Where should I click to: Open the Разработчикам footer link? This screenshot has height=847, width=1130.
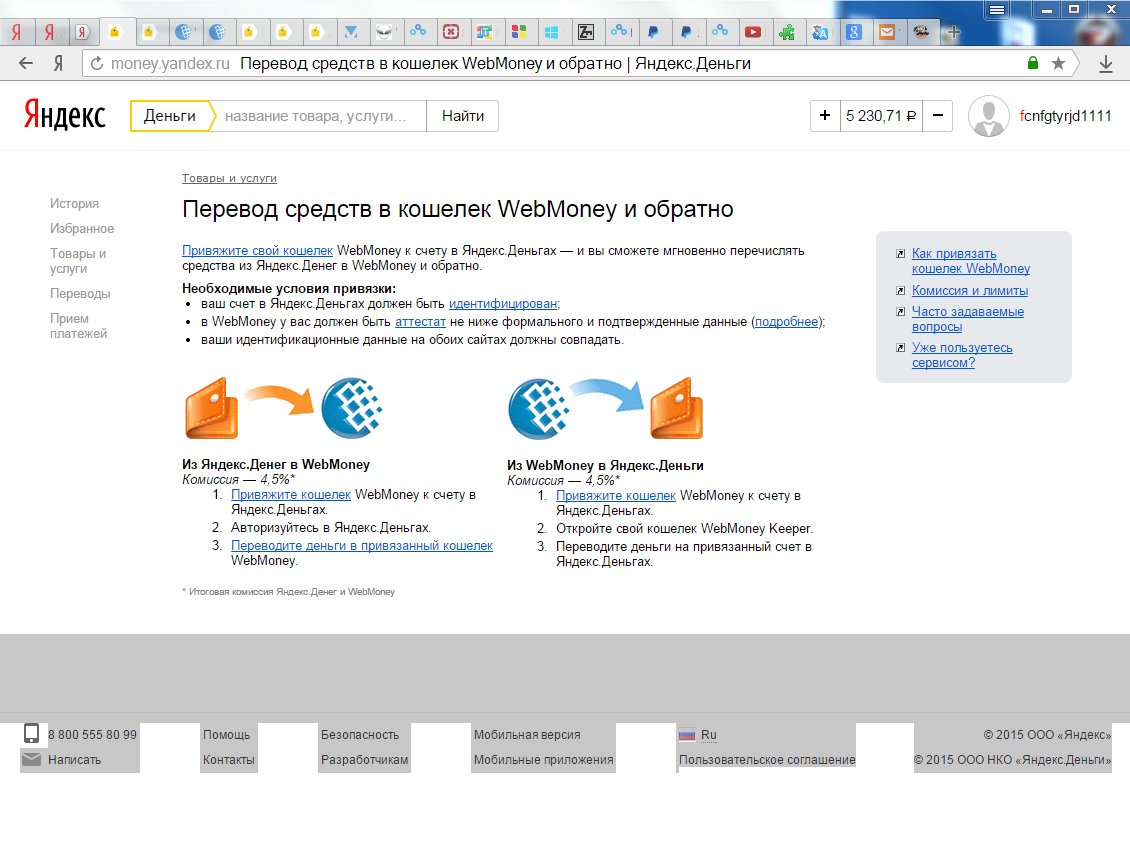(x=365, y=759)
